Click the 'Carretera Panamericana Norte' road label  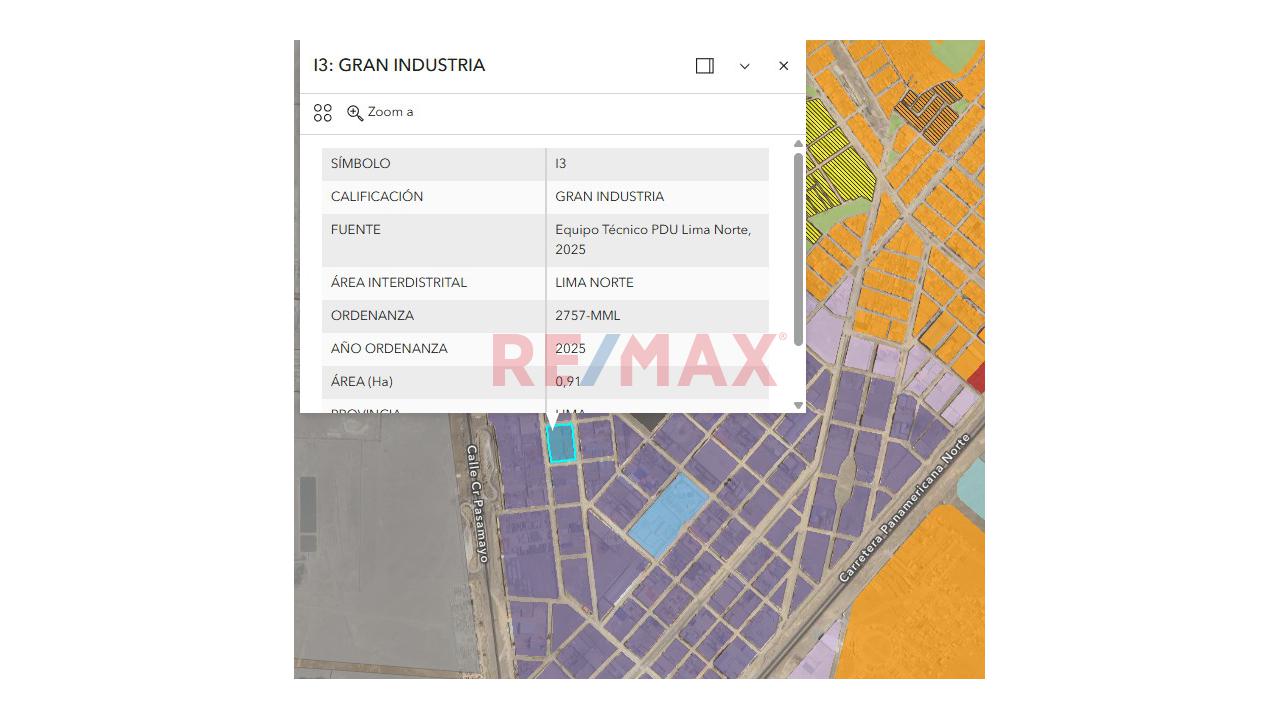(x=905, y=509)
